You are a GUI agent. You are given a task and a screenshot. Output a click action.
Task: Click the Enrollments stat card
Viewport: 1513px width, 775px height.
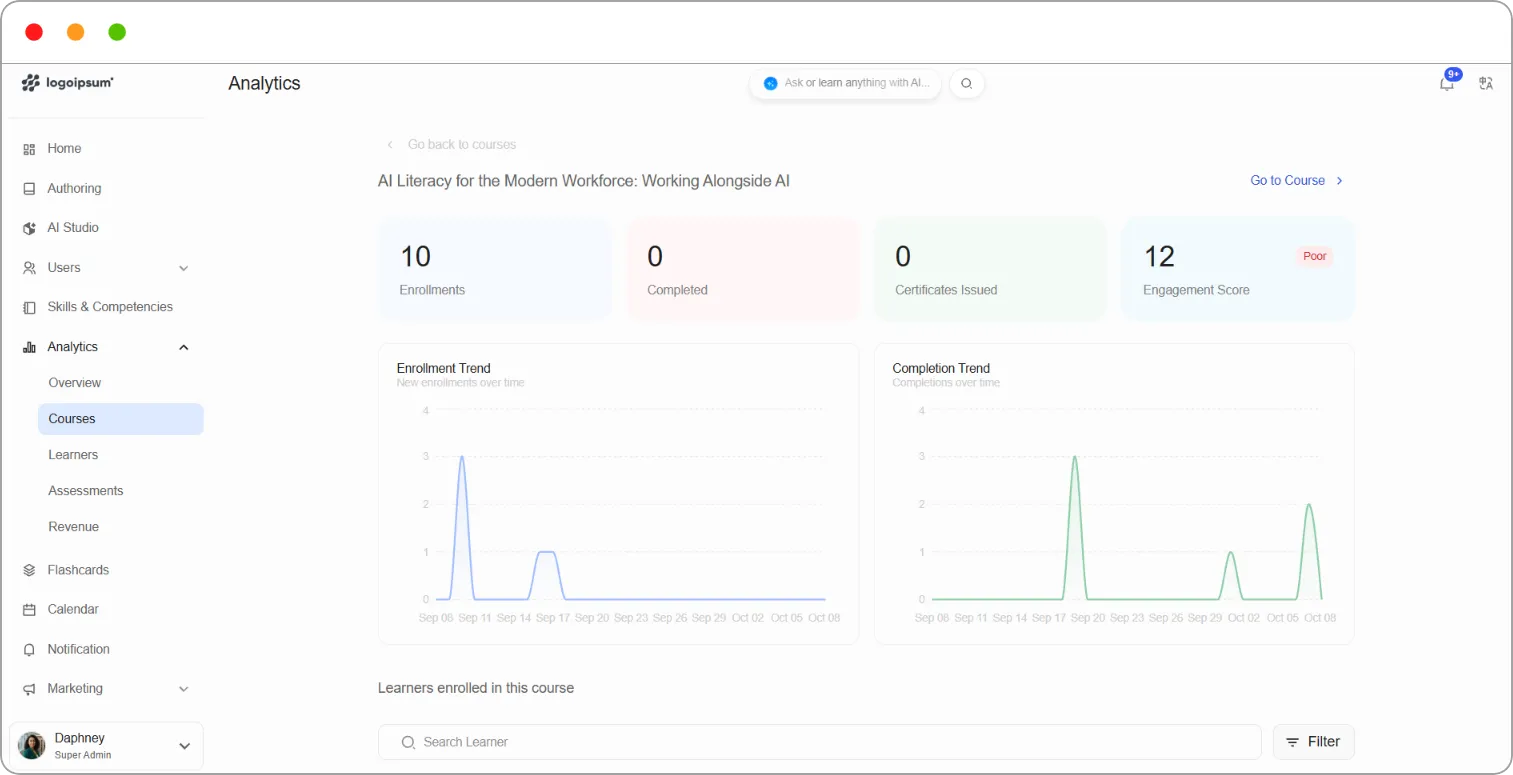pyautogui.click(x=495, y=270)
